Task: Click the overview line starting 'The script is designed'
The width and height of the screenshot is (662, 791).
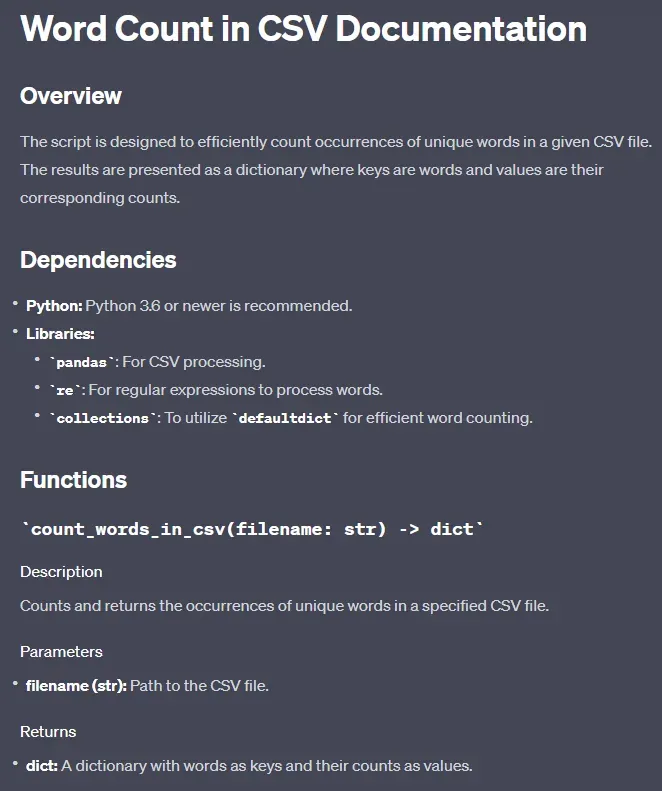Action: pos(336,142)
